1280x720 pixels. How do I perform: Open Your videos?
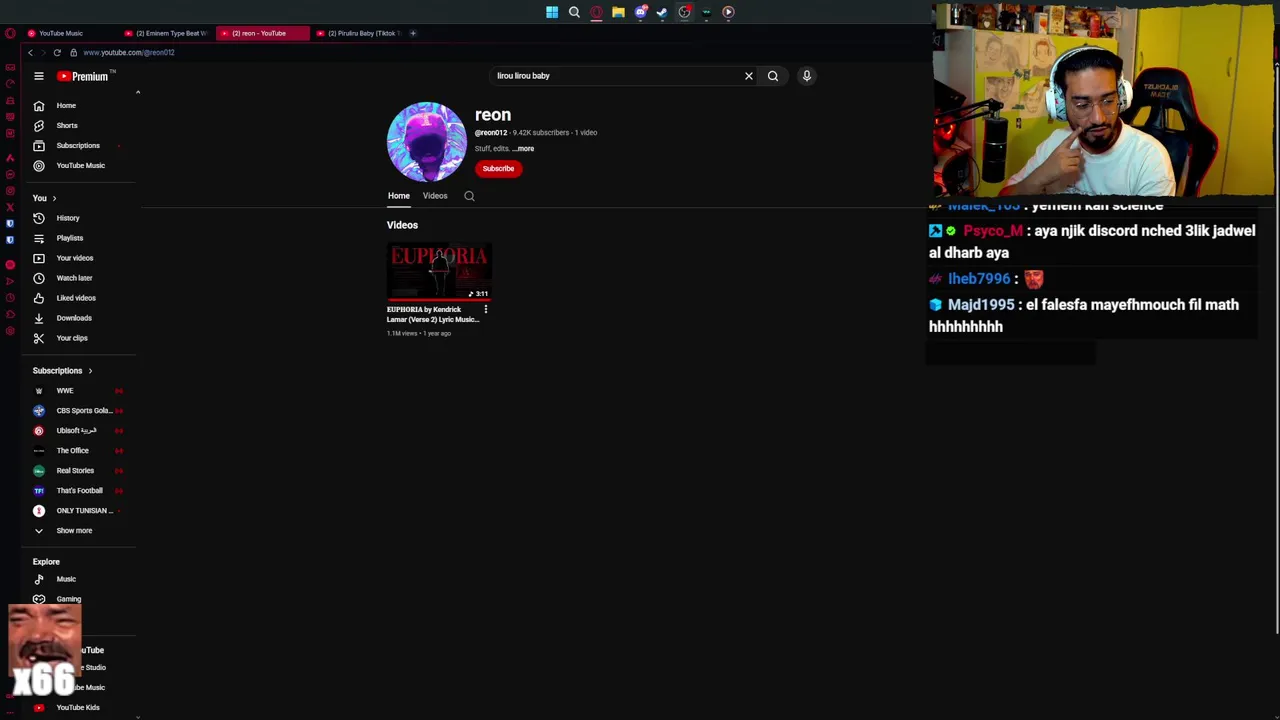(x=74, y=258)
